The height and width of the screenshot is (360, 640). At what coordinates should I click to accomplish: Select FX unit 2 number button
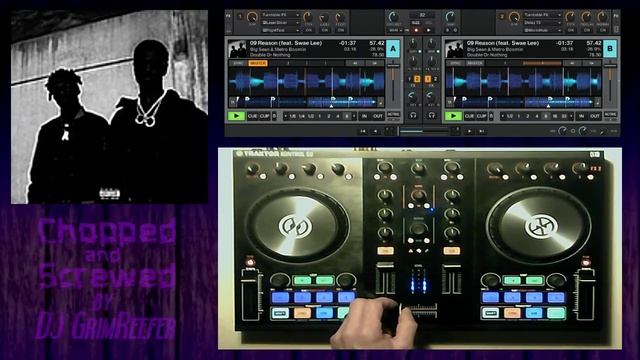click(x=502, y=17)
